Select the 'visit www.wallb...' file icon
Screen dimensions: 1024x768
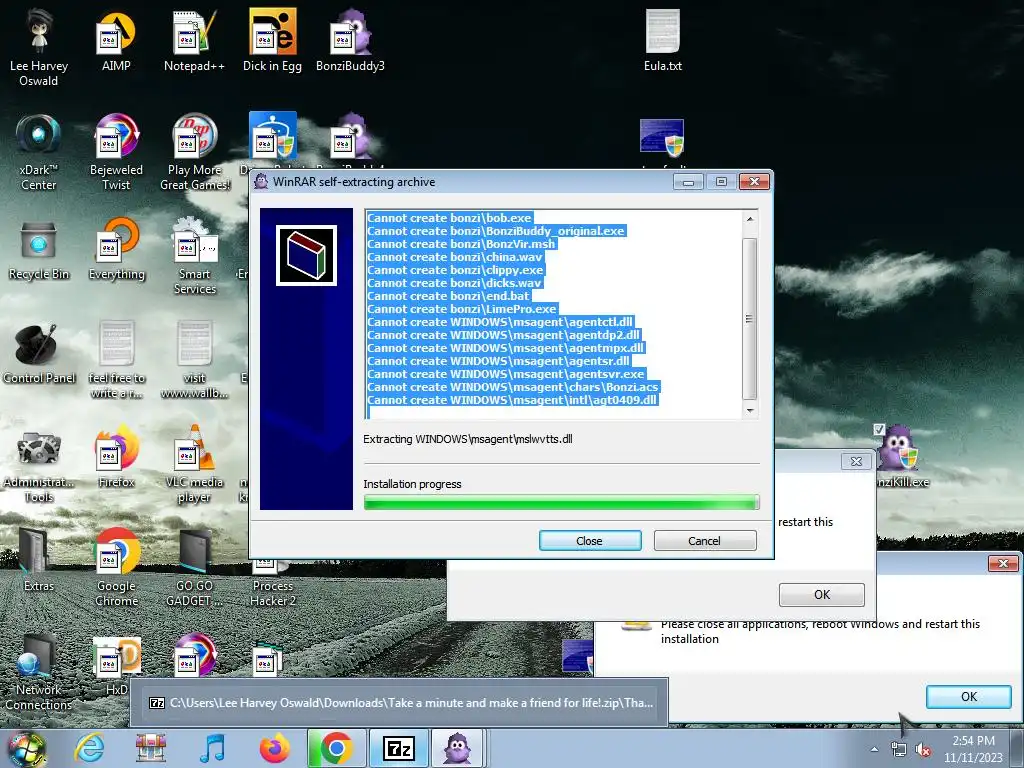pos(195,360)
